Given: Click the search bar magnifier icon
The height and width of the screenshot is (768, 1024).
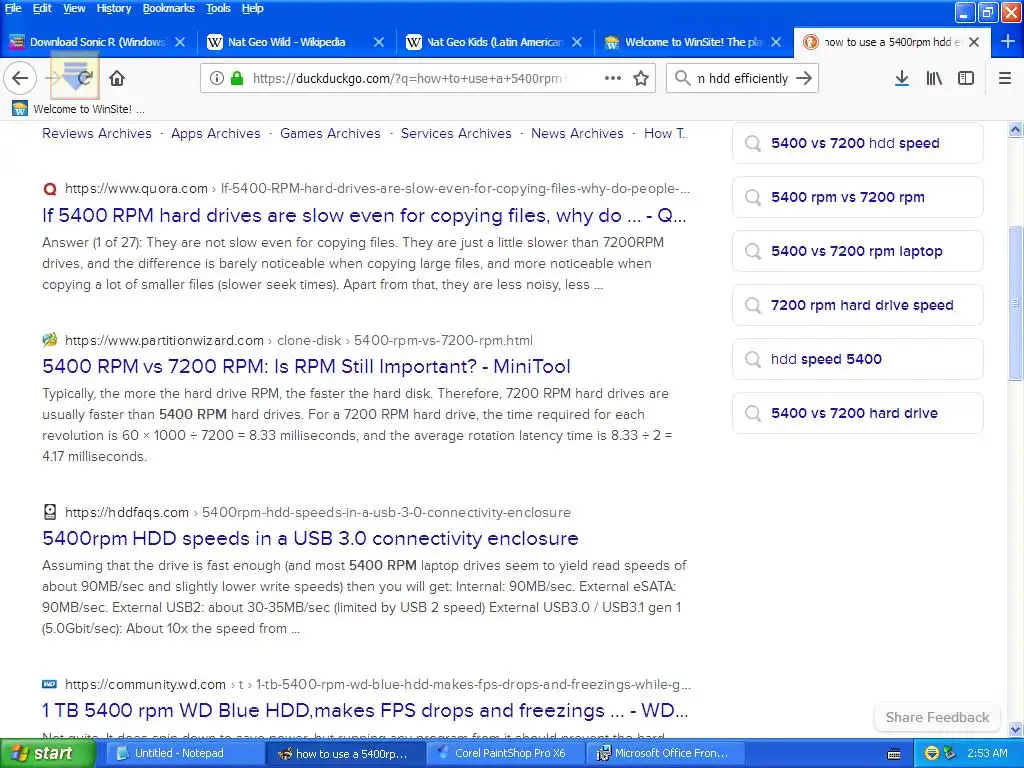Looking at the screenshot, I should pyautogui.click(x=682, y=78).
